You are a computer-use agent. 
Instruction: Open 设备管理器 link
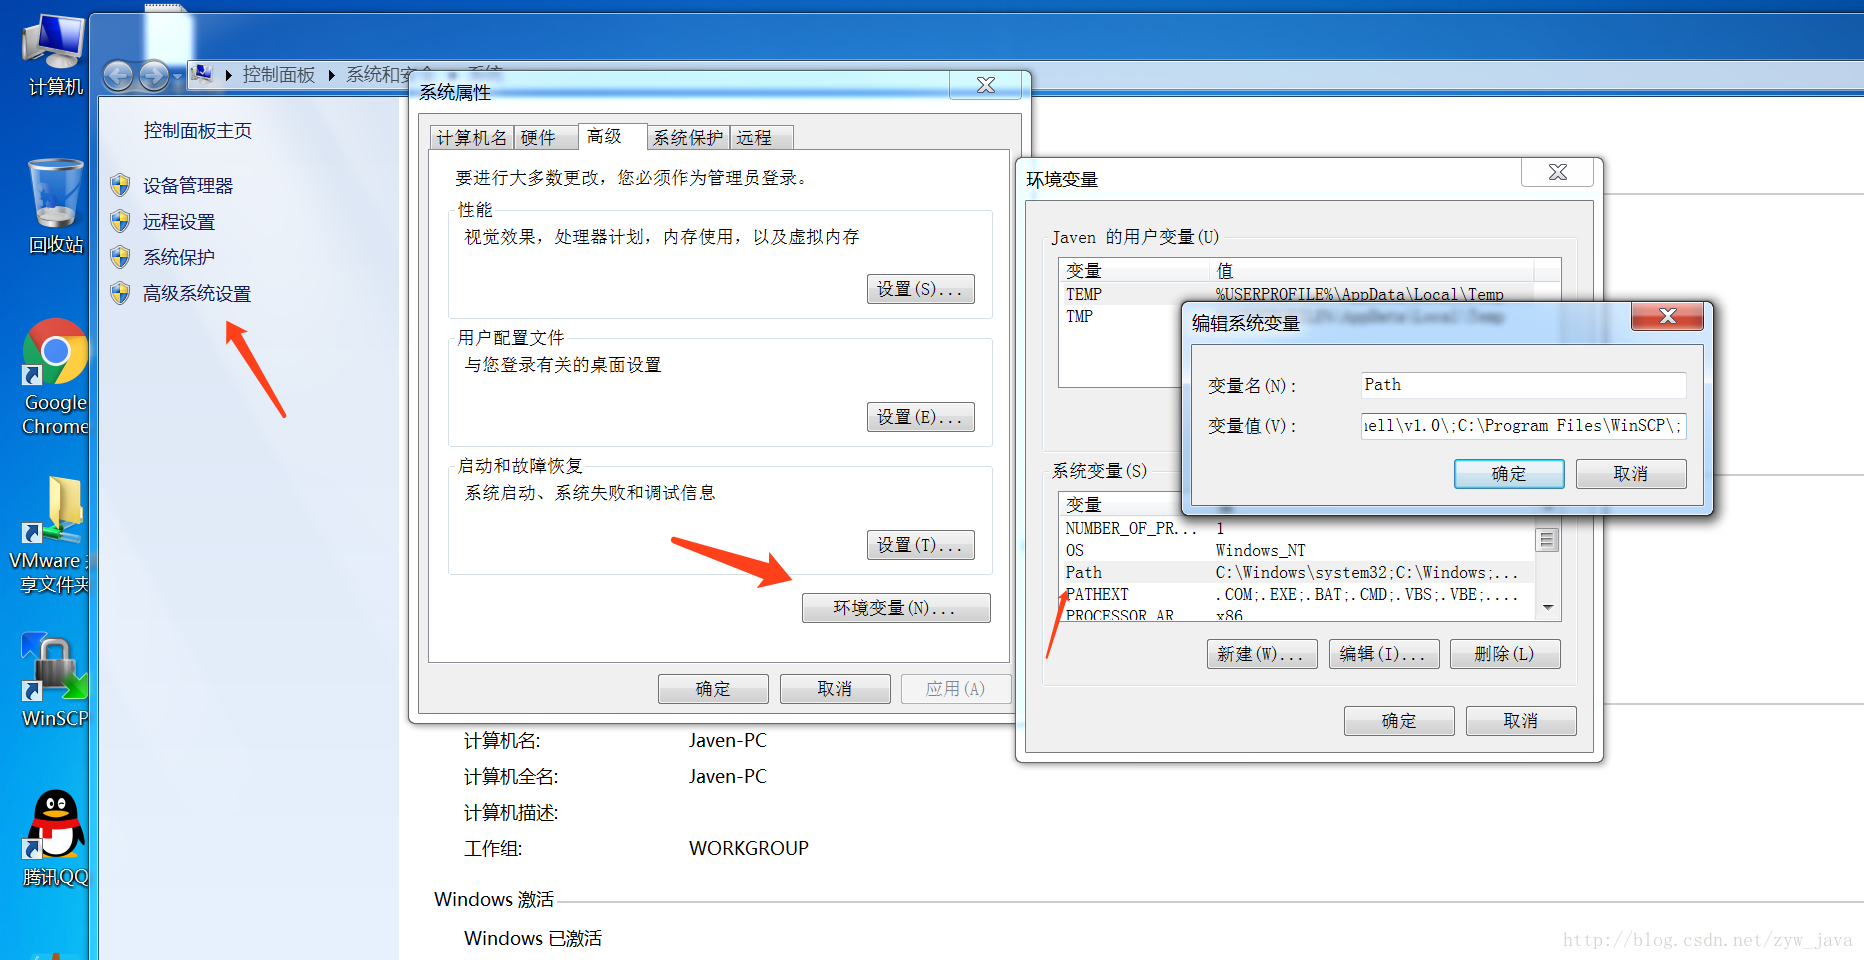188,185
